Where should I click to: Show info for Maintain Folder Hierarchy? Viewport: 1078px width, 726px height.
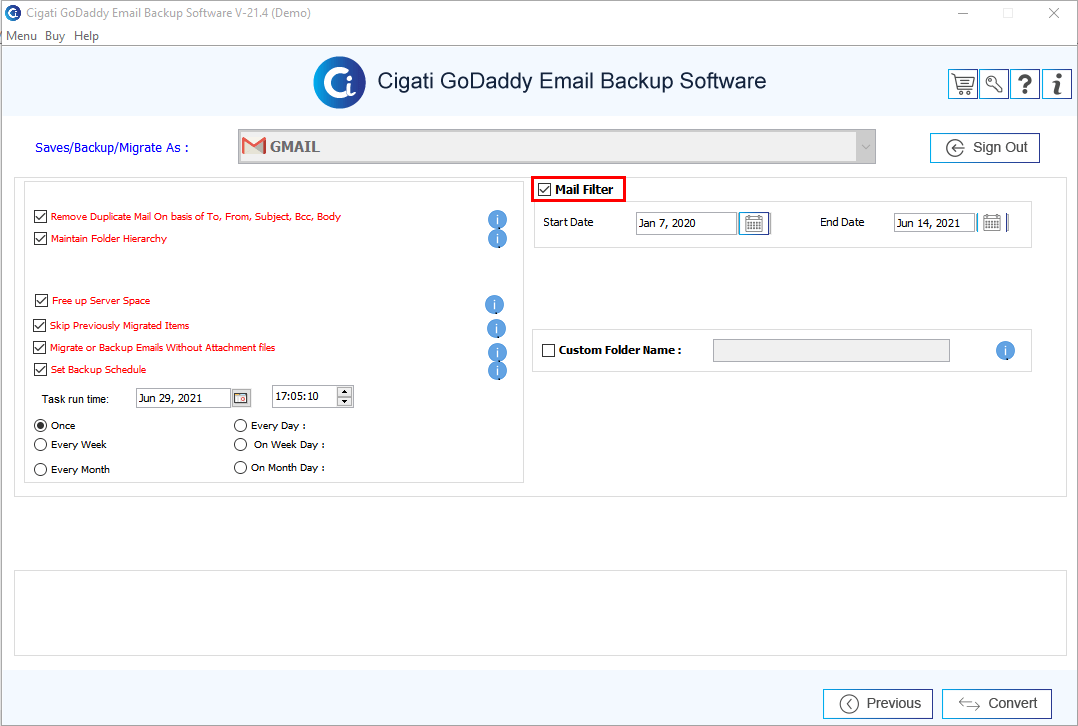click(497, 239)
